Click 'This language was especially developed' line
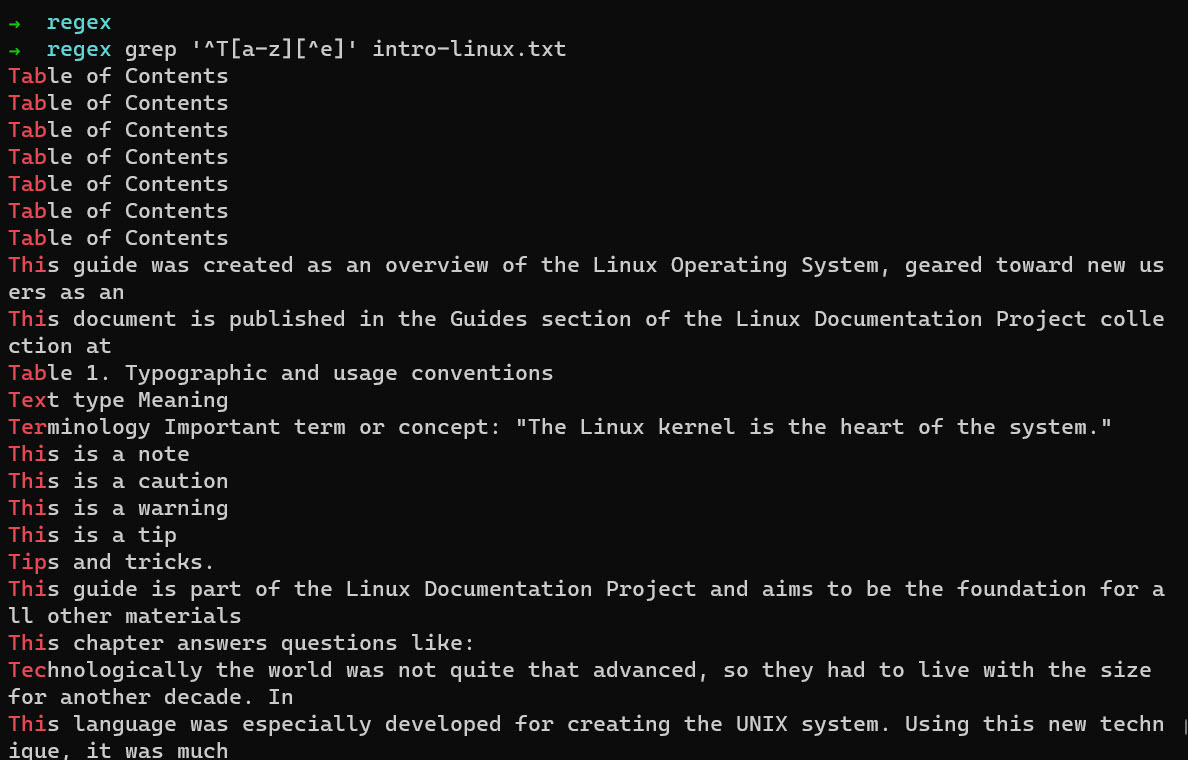The height and width of the screenshot is (760, 1188). click(x=400, y=724)
